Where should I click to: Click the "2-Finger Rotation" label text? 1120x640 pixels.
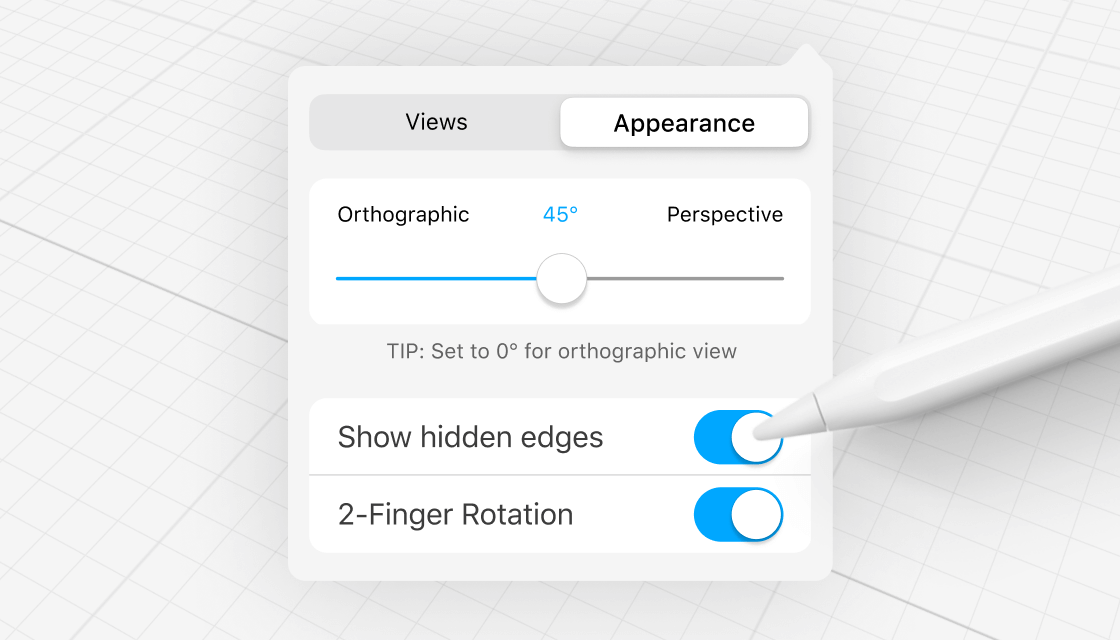(x=455, y=514)
